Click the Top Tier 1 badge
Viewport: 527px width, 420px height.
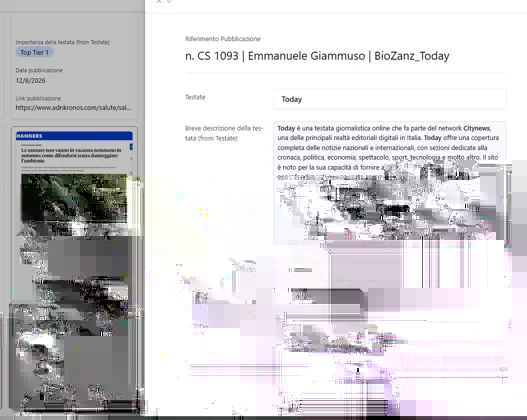(x=34, y=52)
